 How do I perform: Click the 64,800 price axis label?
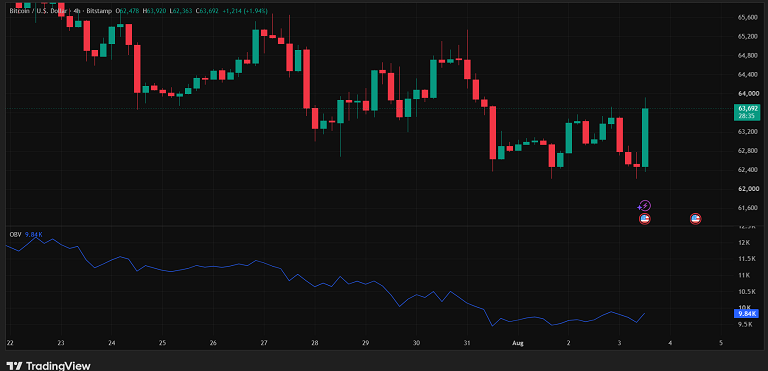pos(748,56)
